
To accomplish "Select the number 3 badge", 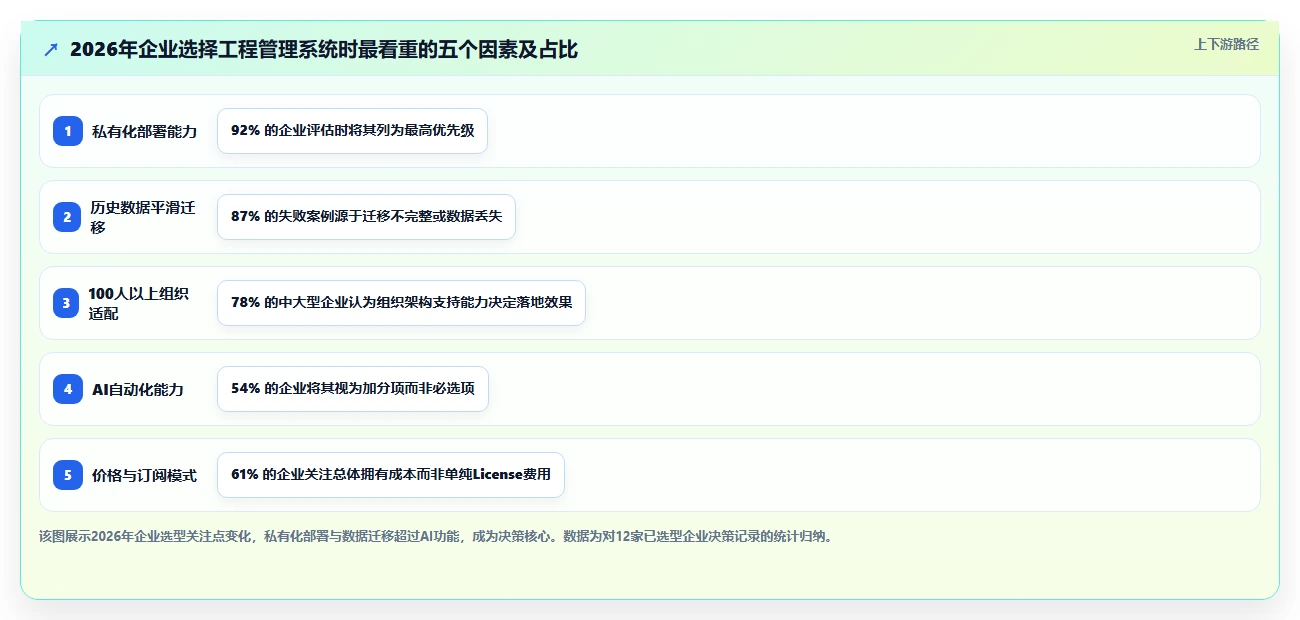I will [x=68, y=303].
